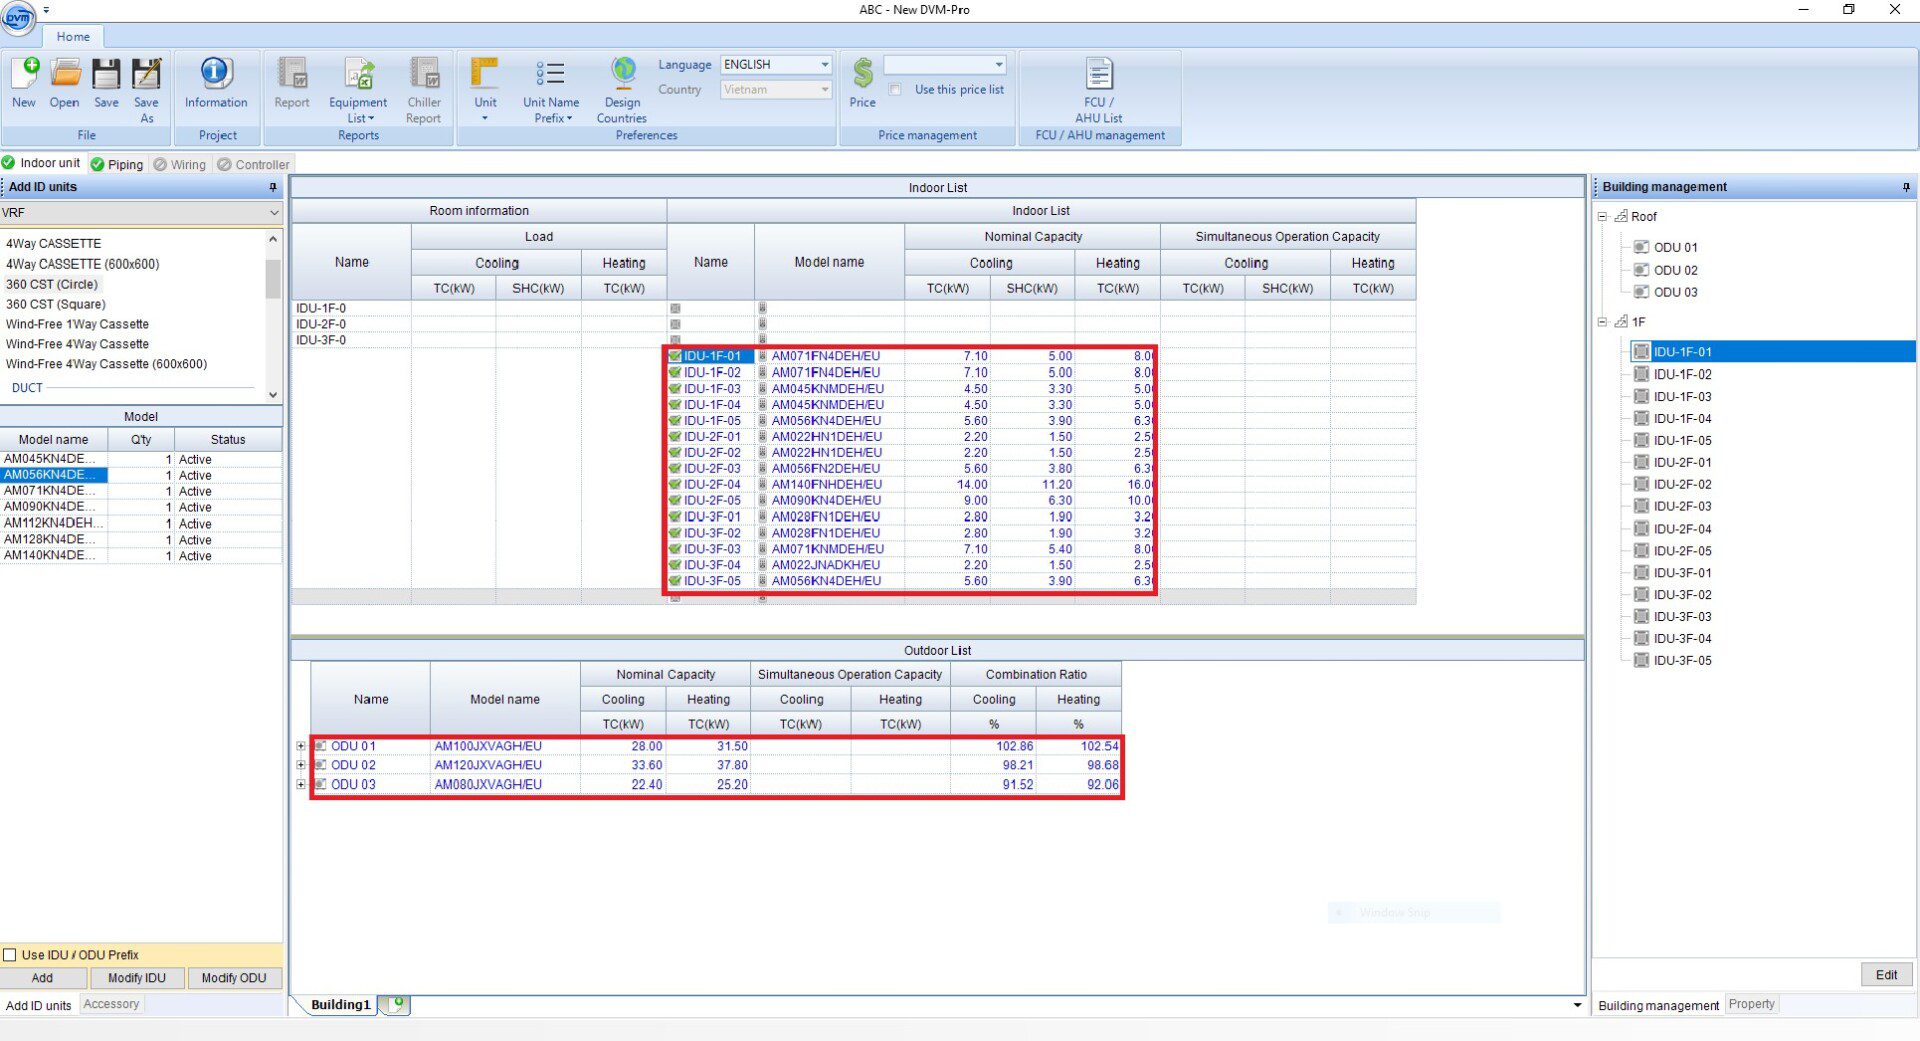Expand ODU 01 row in Outdoor List

300,746
